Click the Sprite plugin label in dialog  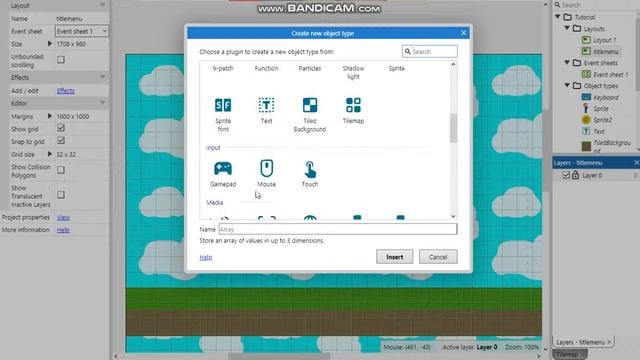pos(396,68)
